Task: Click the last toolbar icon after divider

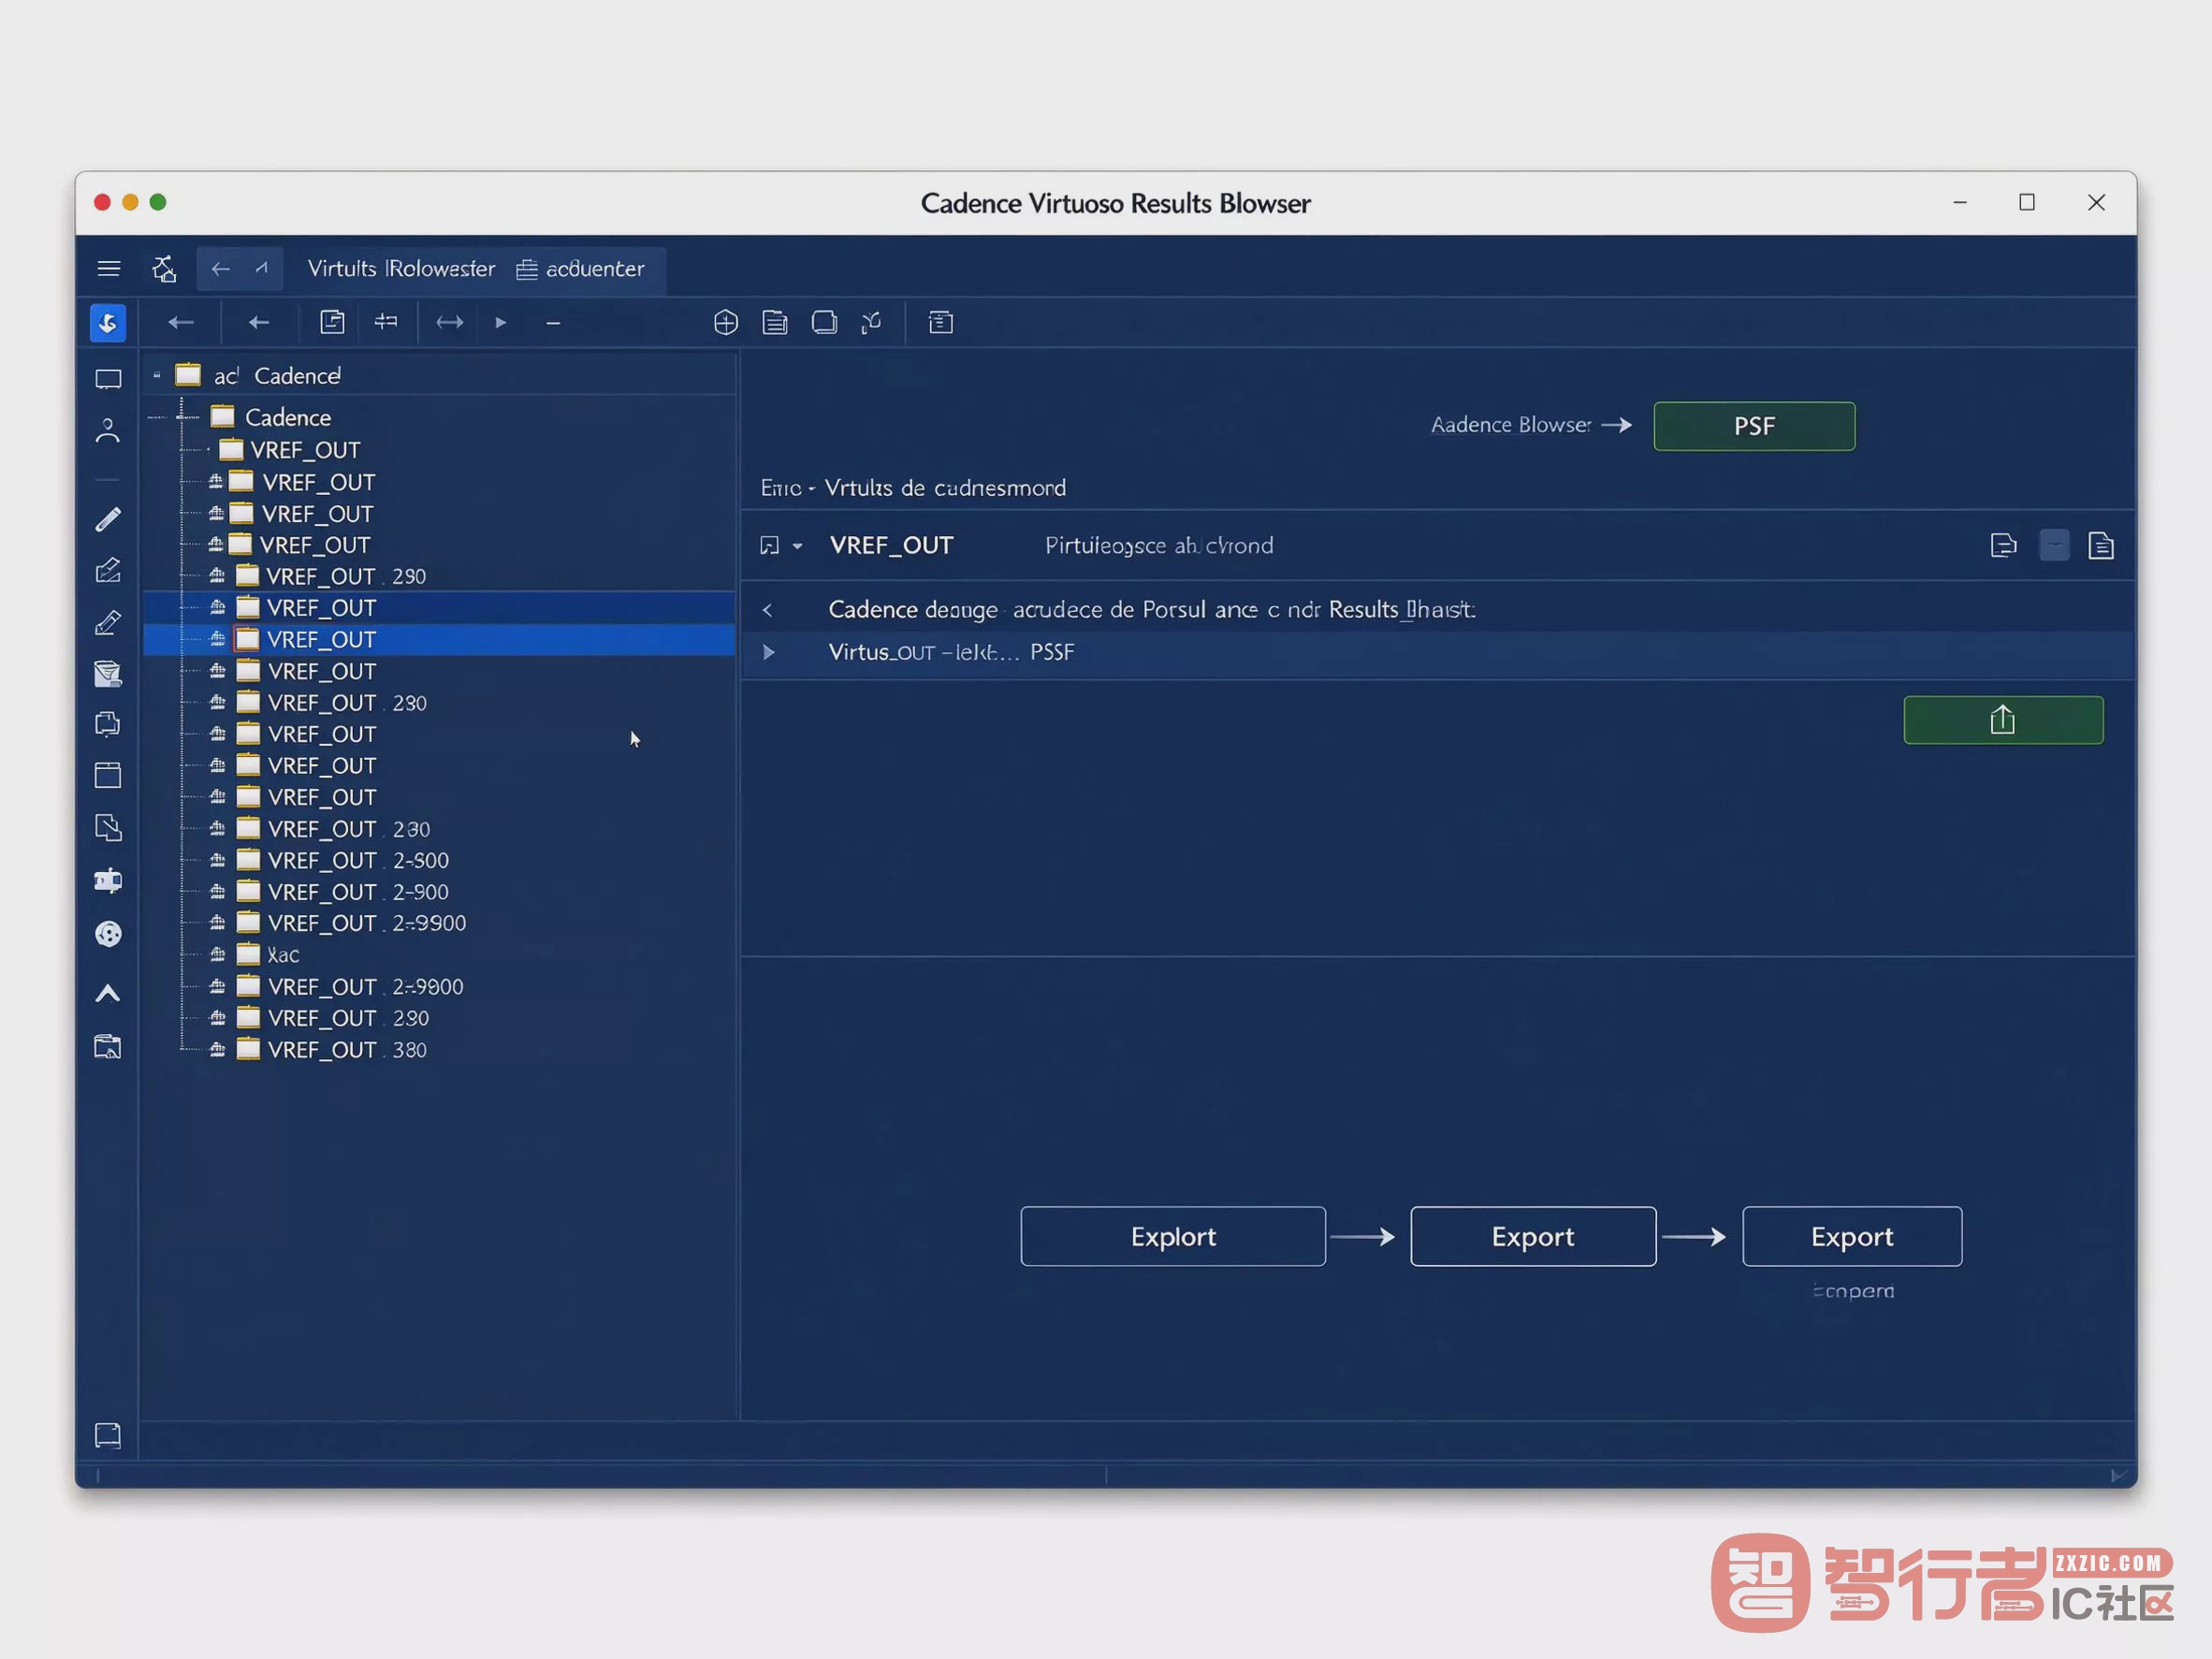Action: pyautogui.click(x=941, y=322)
